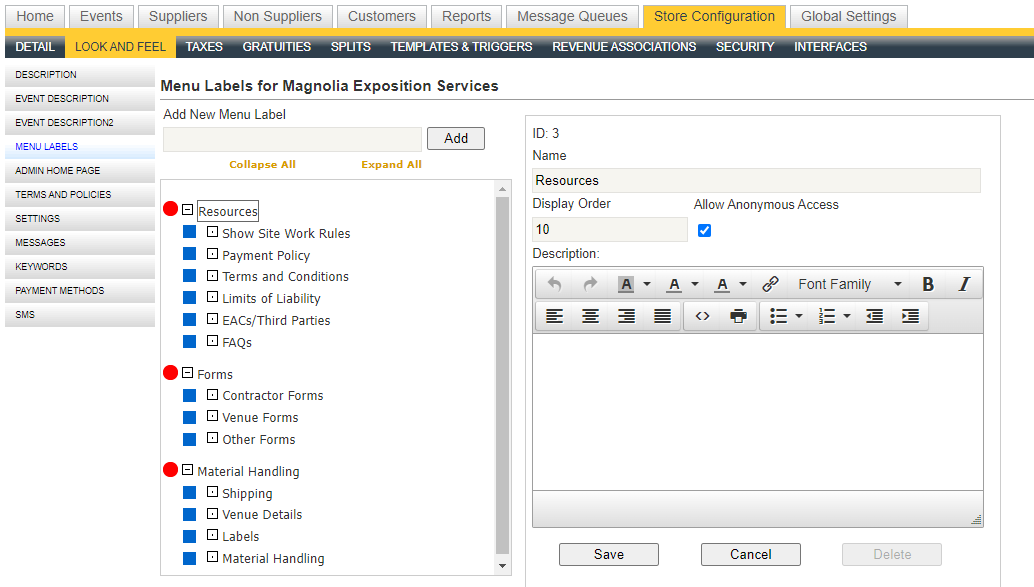1034x587 pixels.
Task: Click the Print icon in the editor
Action: [x=737, y=316]
